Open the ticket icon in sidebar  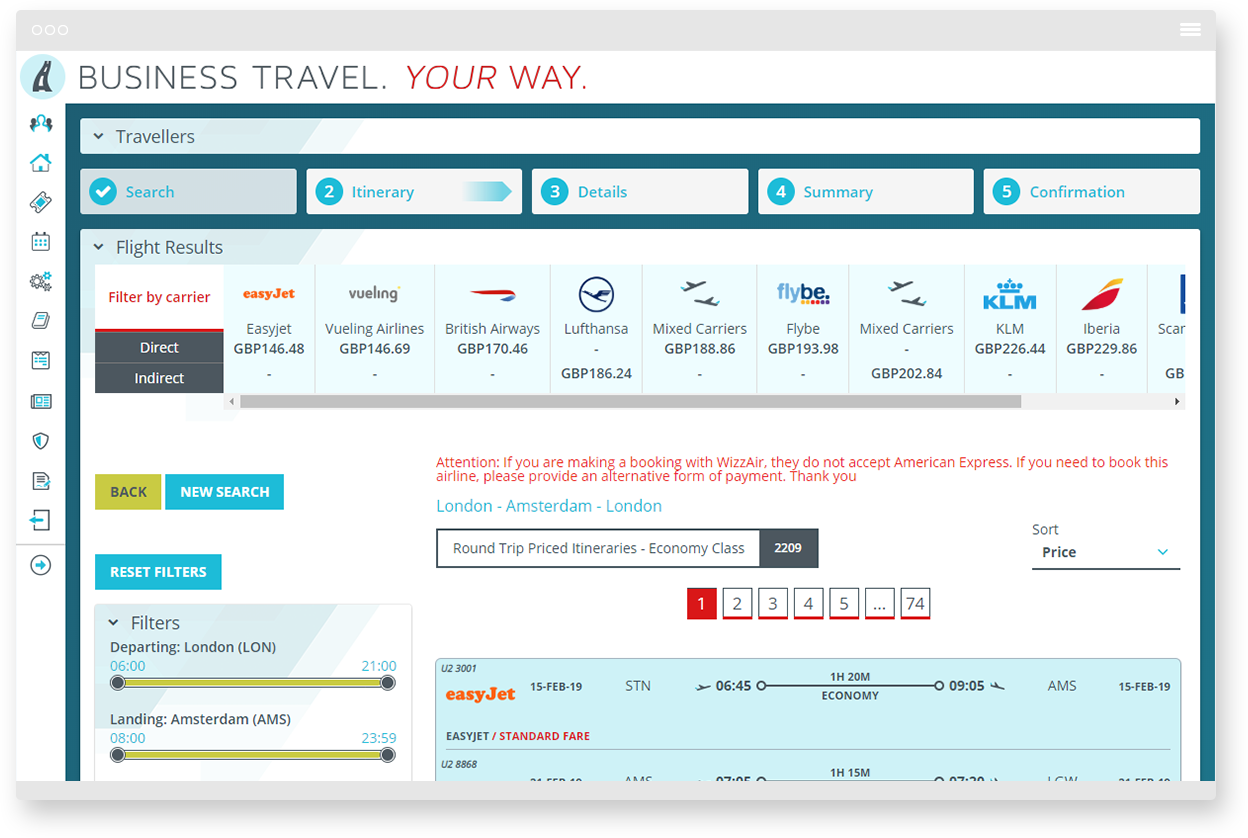pos(40,203)
